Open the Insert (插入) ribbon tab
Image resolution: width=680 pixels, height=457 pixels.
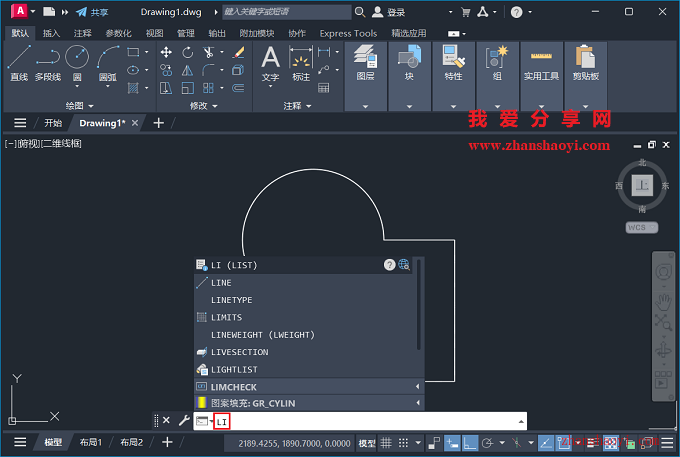point(51,33)
